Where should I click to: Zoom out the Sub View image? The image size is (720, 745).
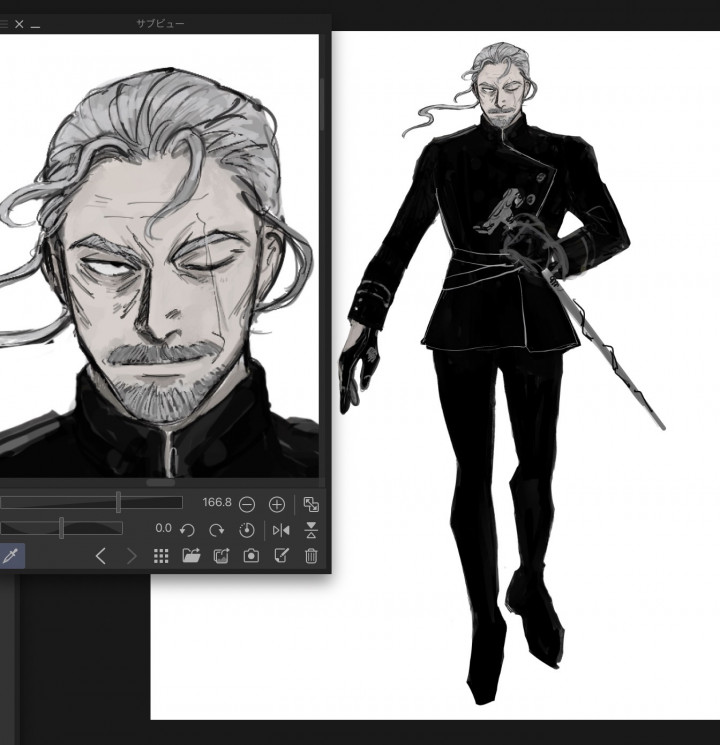click(x=247, y=504)
